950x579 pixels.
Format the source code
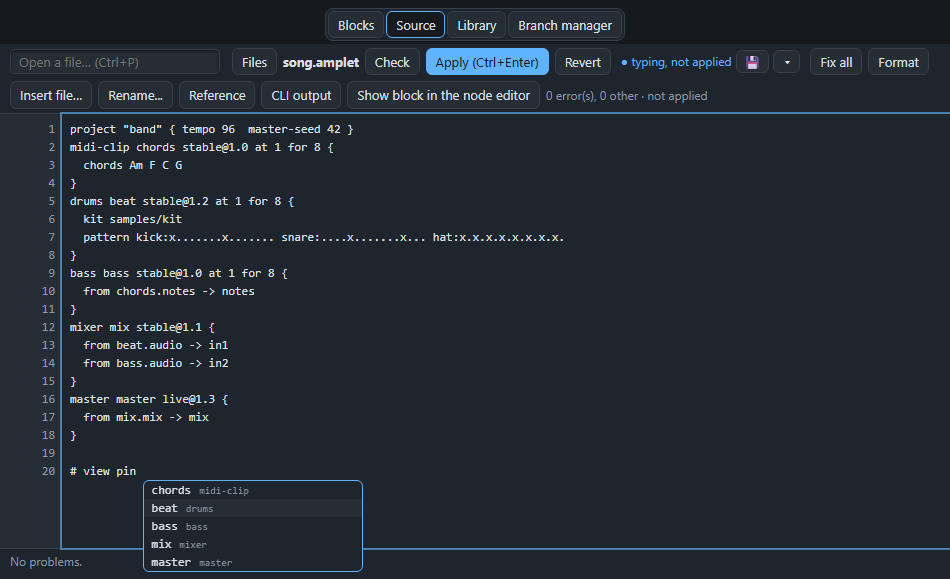(x=899, y=62)
